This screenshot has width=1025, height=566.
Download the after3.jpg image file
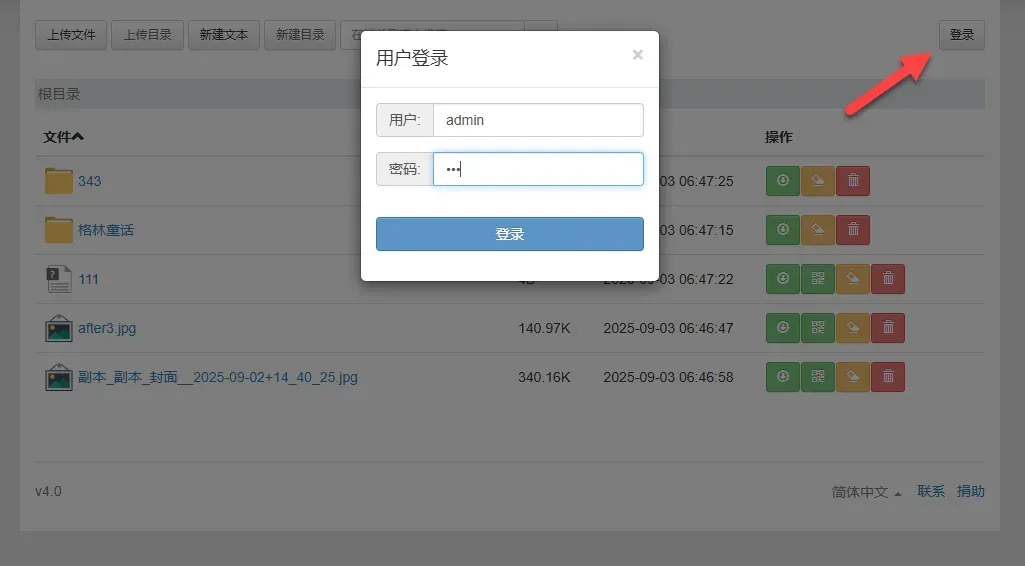(783, 328)
